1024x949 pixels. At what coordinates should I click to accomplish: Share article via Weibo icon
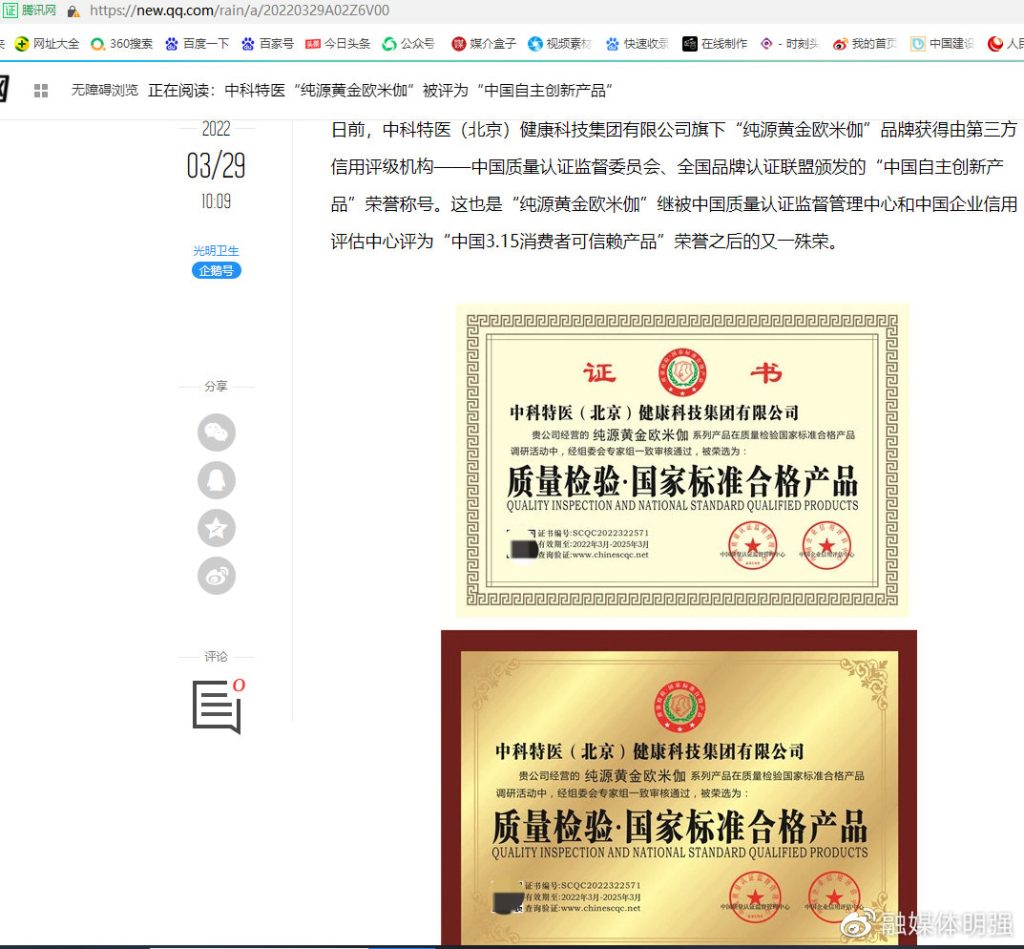pos(216,576)
